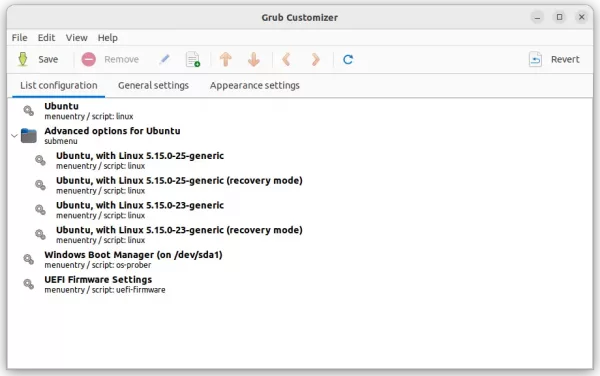Open the File menu
Screen dimensions: 600x376
(20, 37)
